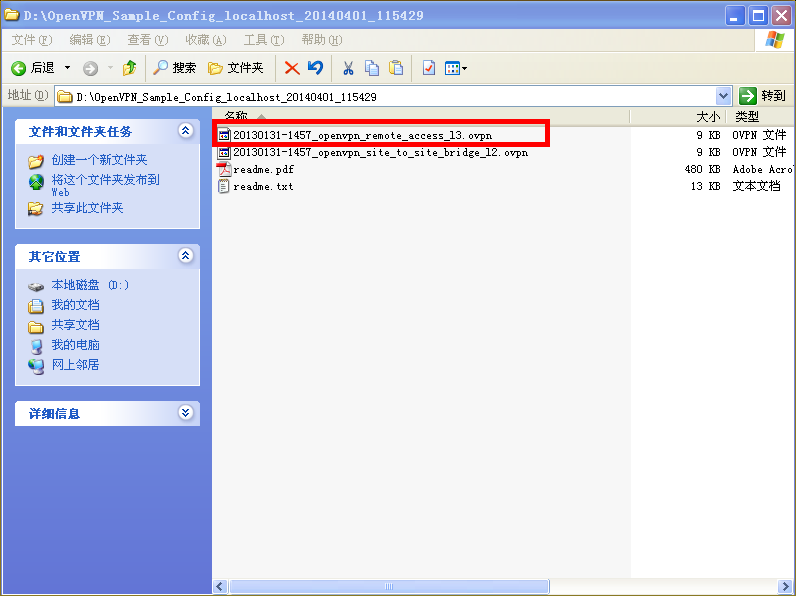
Task: Sort by 名称 column header
Action: click(420, 116)
